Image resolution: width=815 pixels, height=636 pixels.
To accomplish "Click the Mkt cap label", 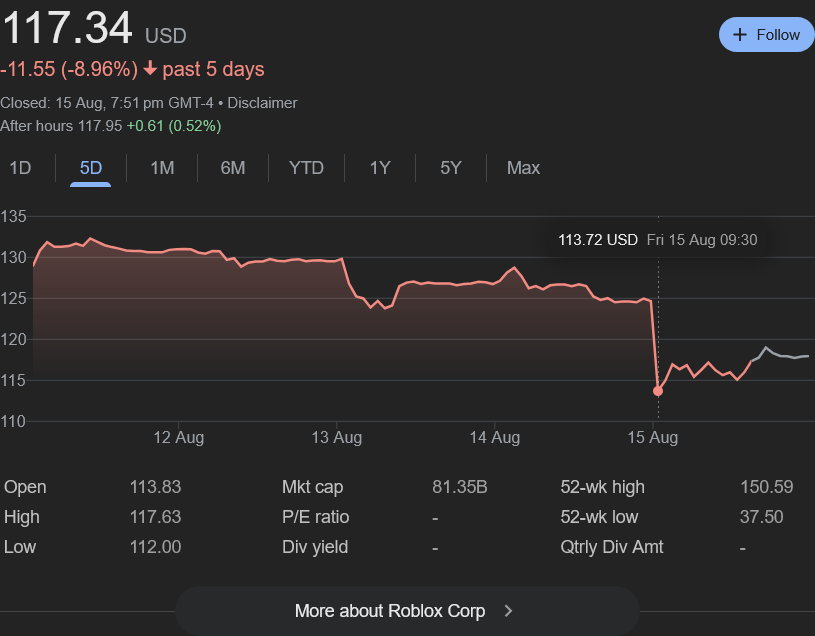I will [312, 487].
